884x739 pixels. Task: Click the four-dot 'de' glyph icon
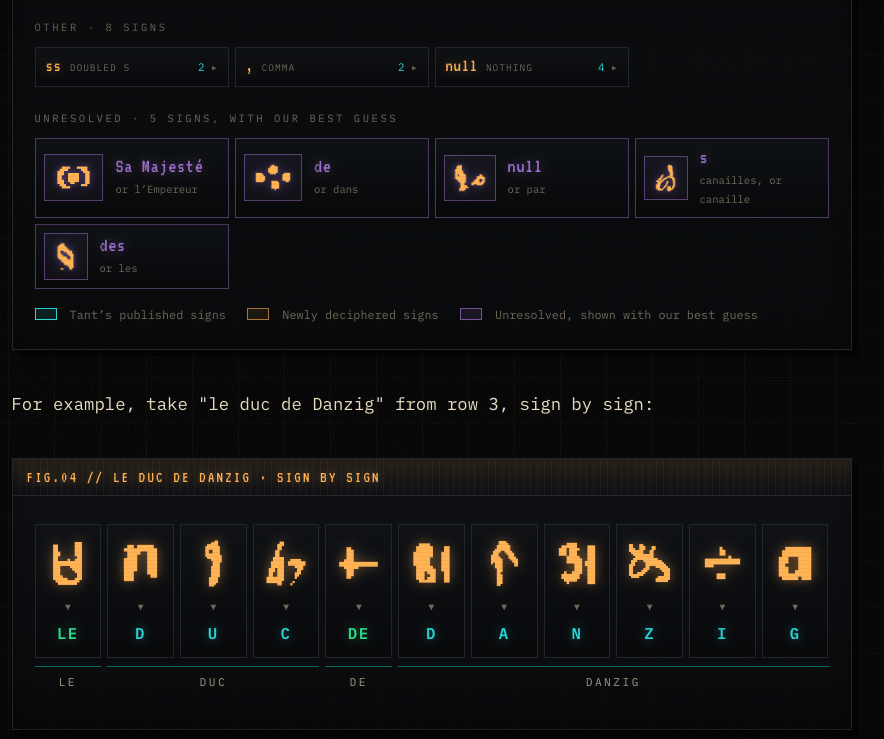[x=273, y=178]
